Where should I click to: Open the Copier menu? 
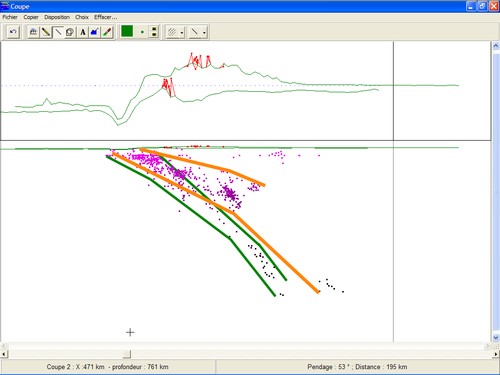[31, 17]
